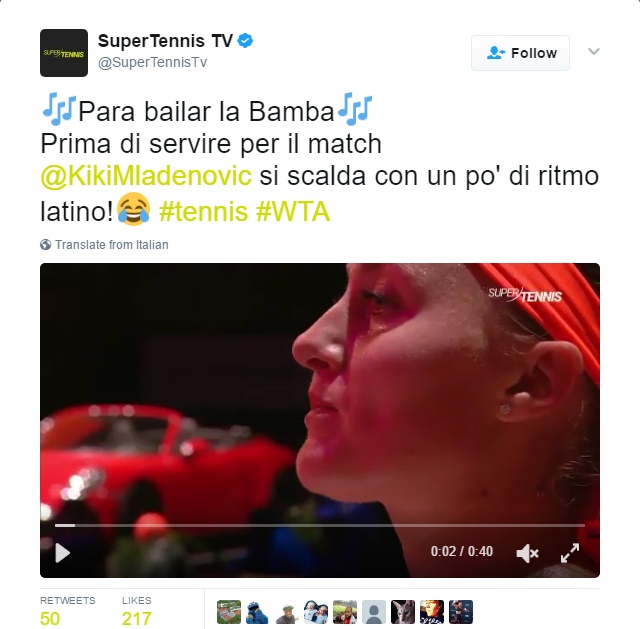Play the tweet video
Screen dimensions: 640x629
pos(62,553)
